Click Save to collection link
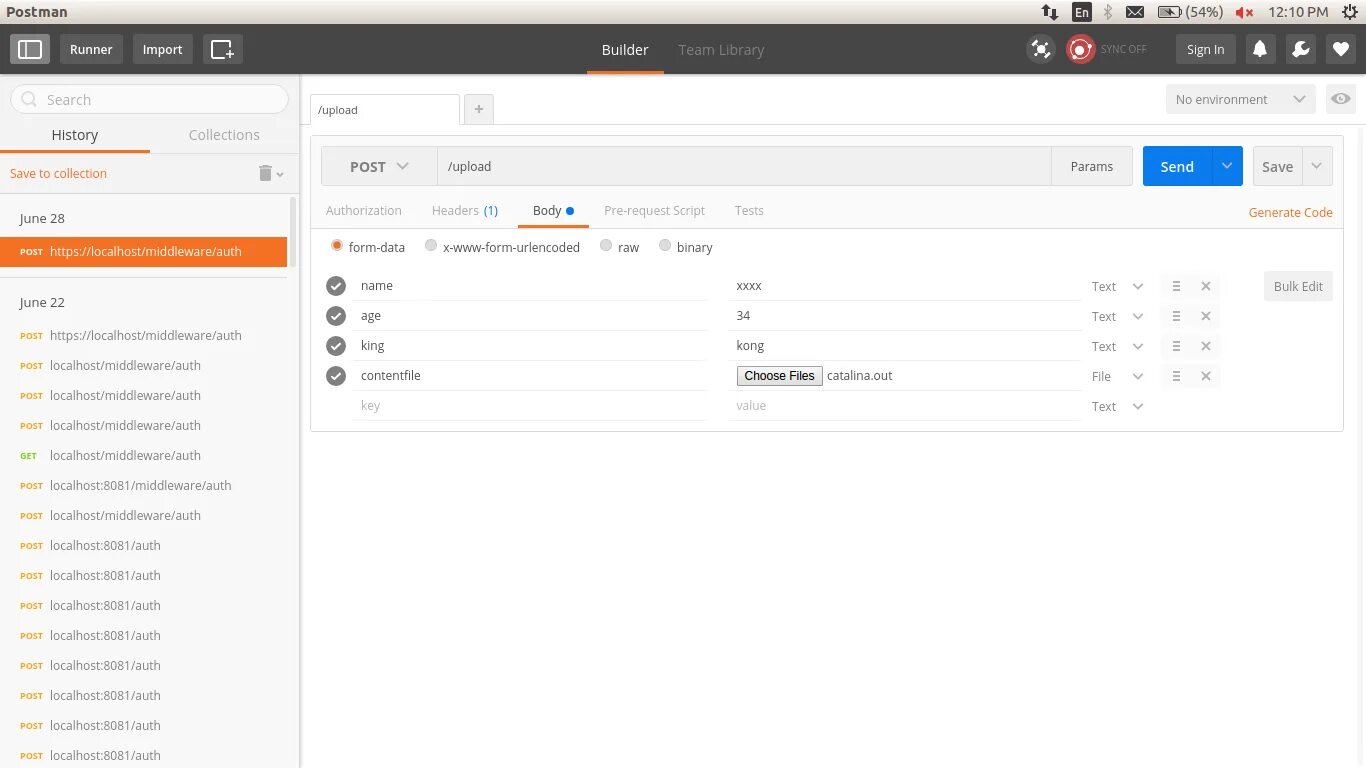1366x768 pixels. (x=58, y=173)
